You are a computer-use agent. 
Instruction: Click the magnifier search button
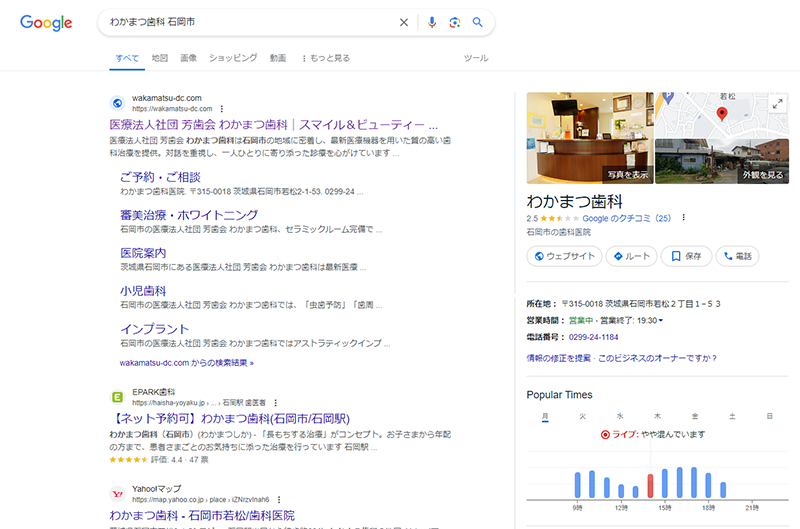tap(478, 22)
